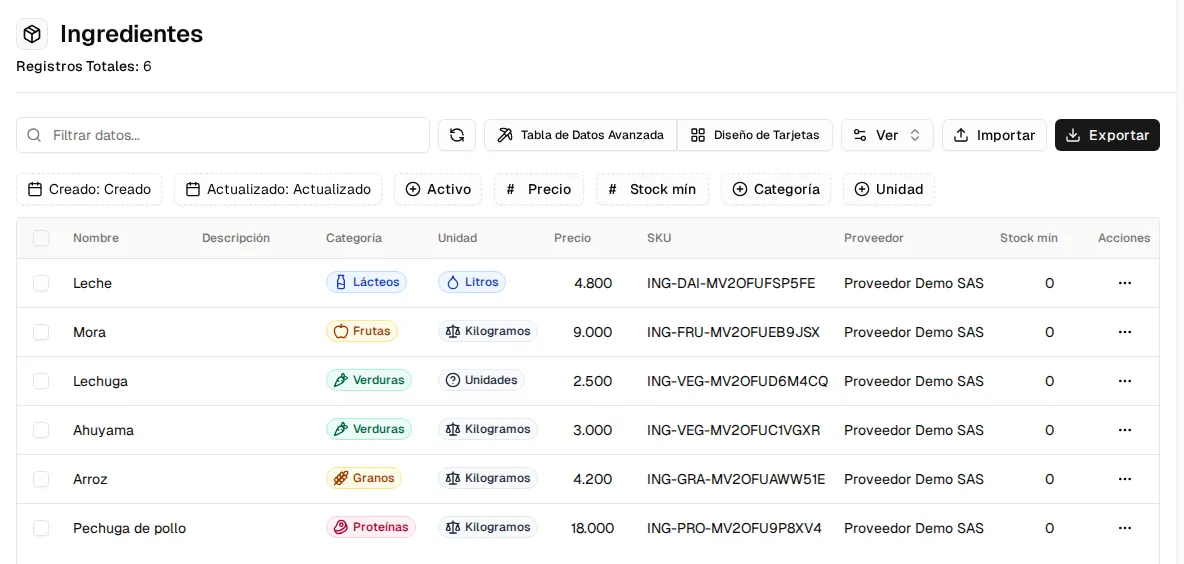Click the Pechuga de pollo name cell
Screen dimensions: 1184x564
pyautogui.click(x=129, y=529)
